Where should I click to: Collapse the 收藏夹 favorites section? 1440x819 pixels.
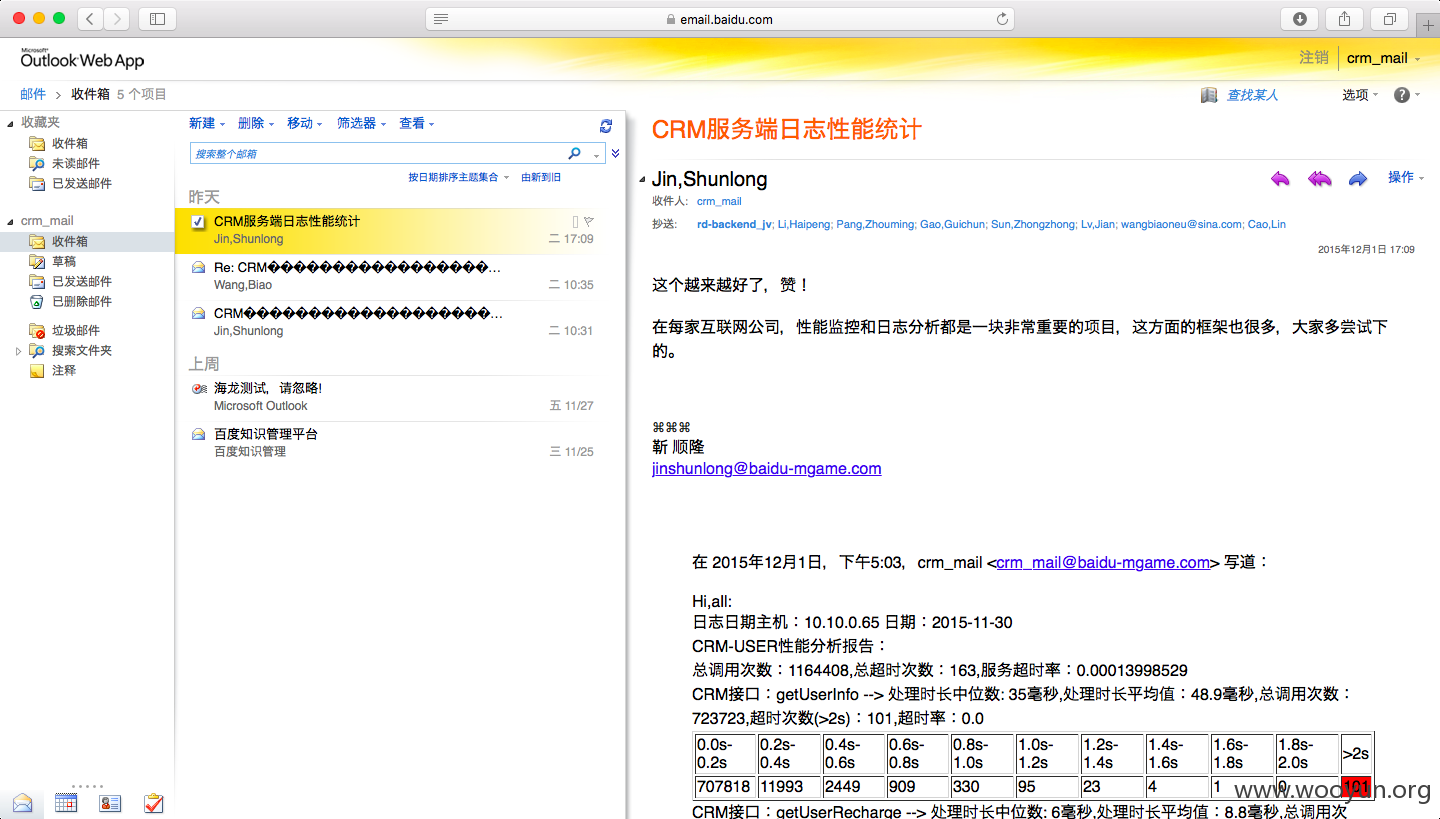[11, 123]
